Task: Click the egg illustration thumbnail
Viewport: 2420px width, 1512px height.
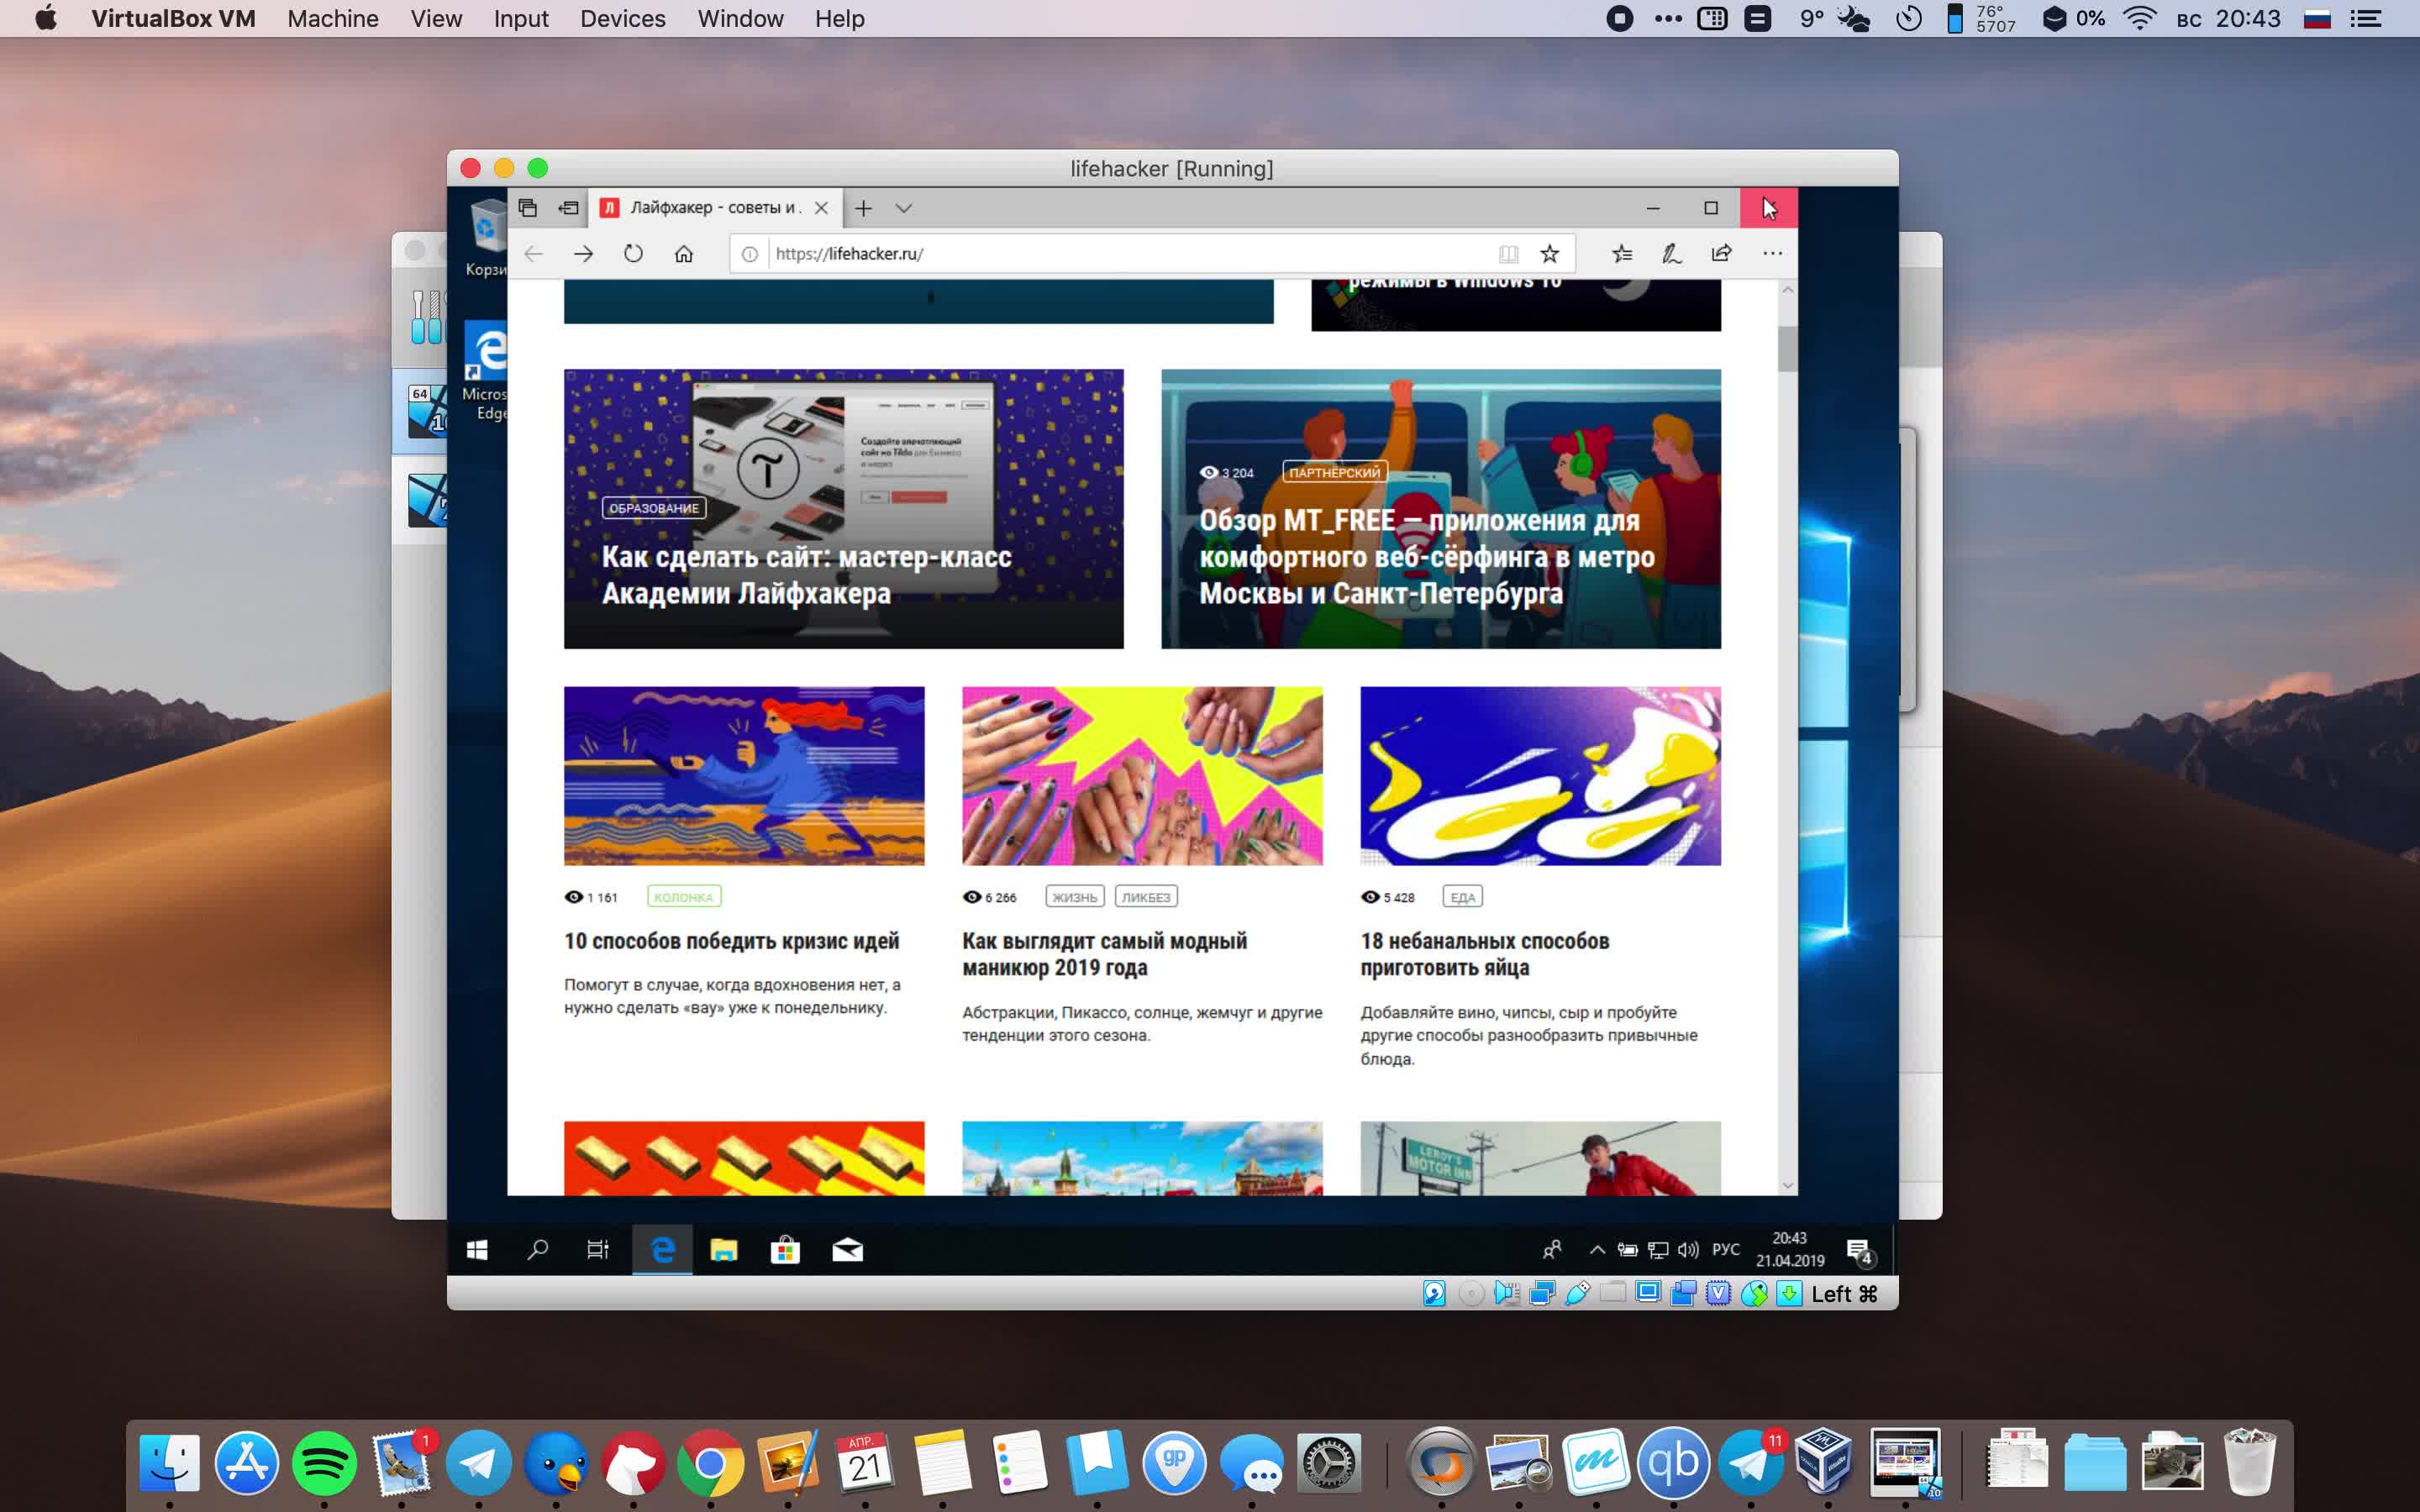Action: (x=1540, y=776)
